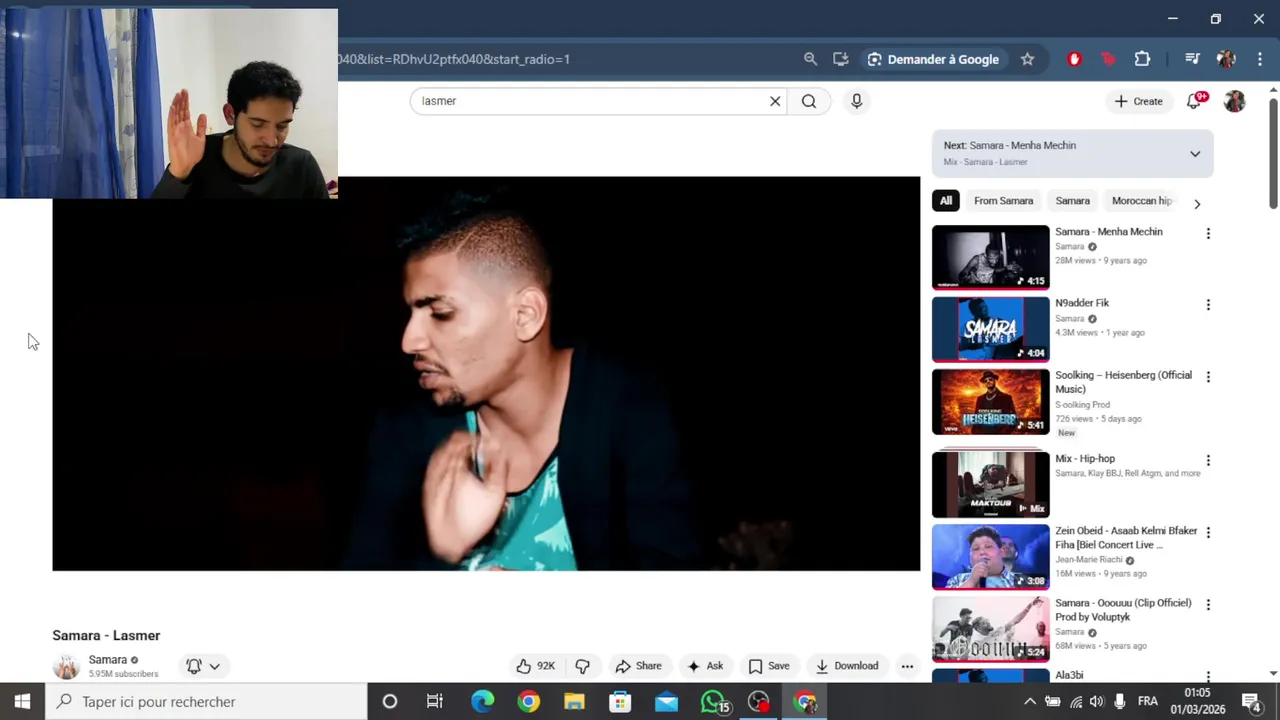Select the Moroccan hip filter chip
This screenshot has width=1280, height=720.
click(x=1141, y=201)
